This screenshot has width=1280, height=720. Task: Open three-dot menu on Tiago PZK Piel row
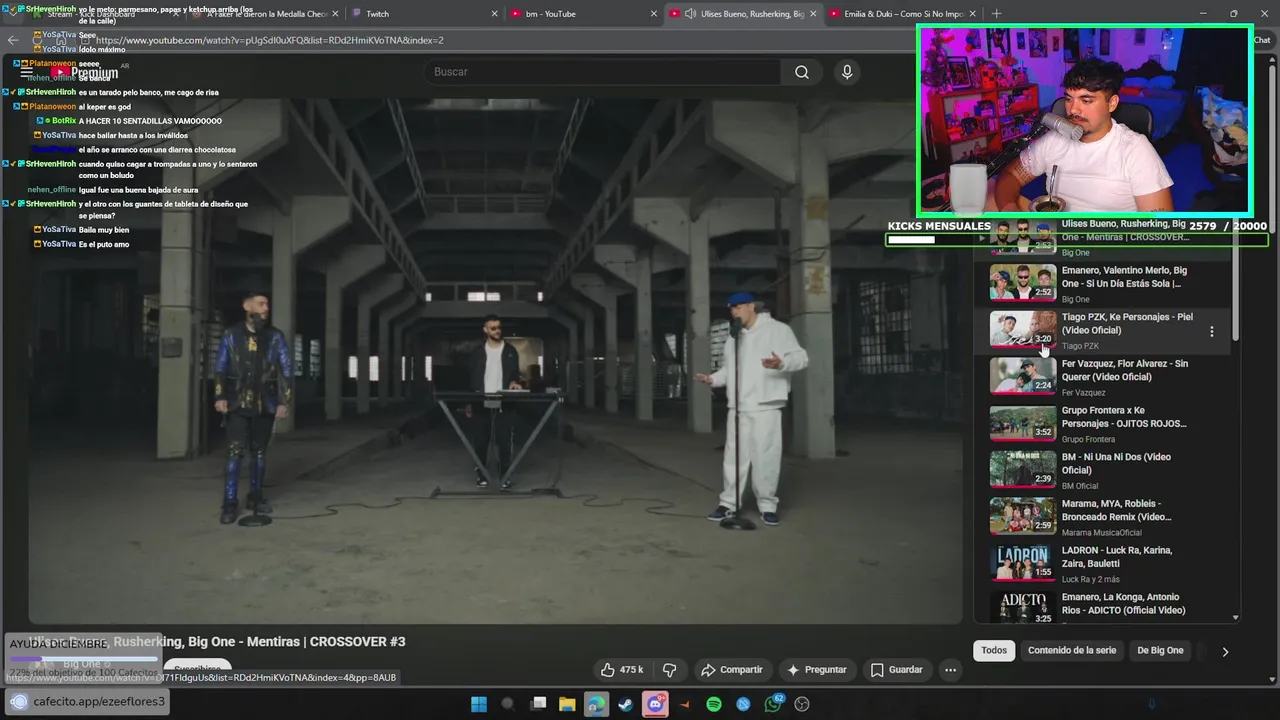coord(1212,331)
